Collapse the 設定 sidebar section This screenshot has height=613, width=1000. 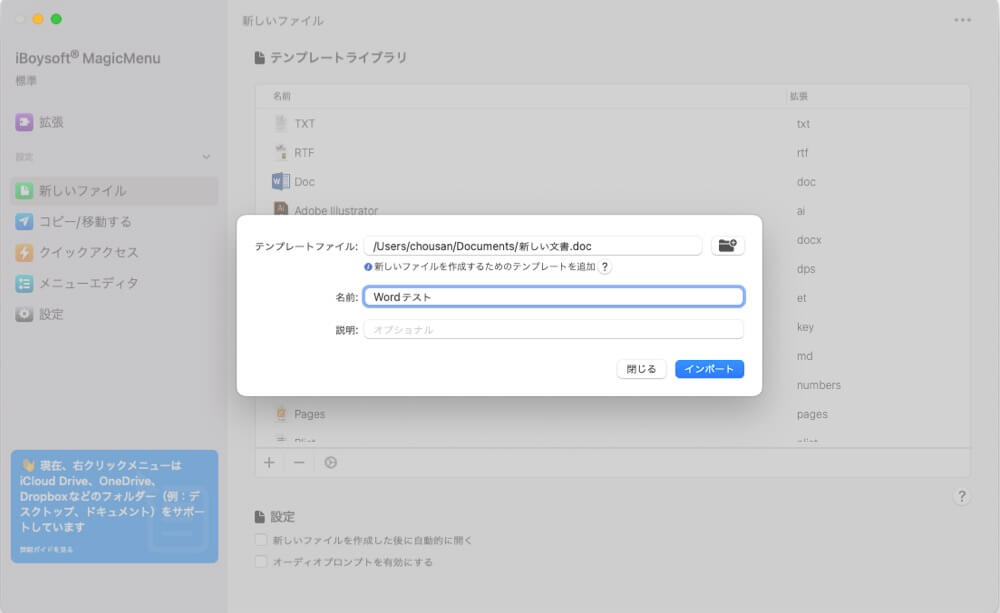pos(206,156)
